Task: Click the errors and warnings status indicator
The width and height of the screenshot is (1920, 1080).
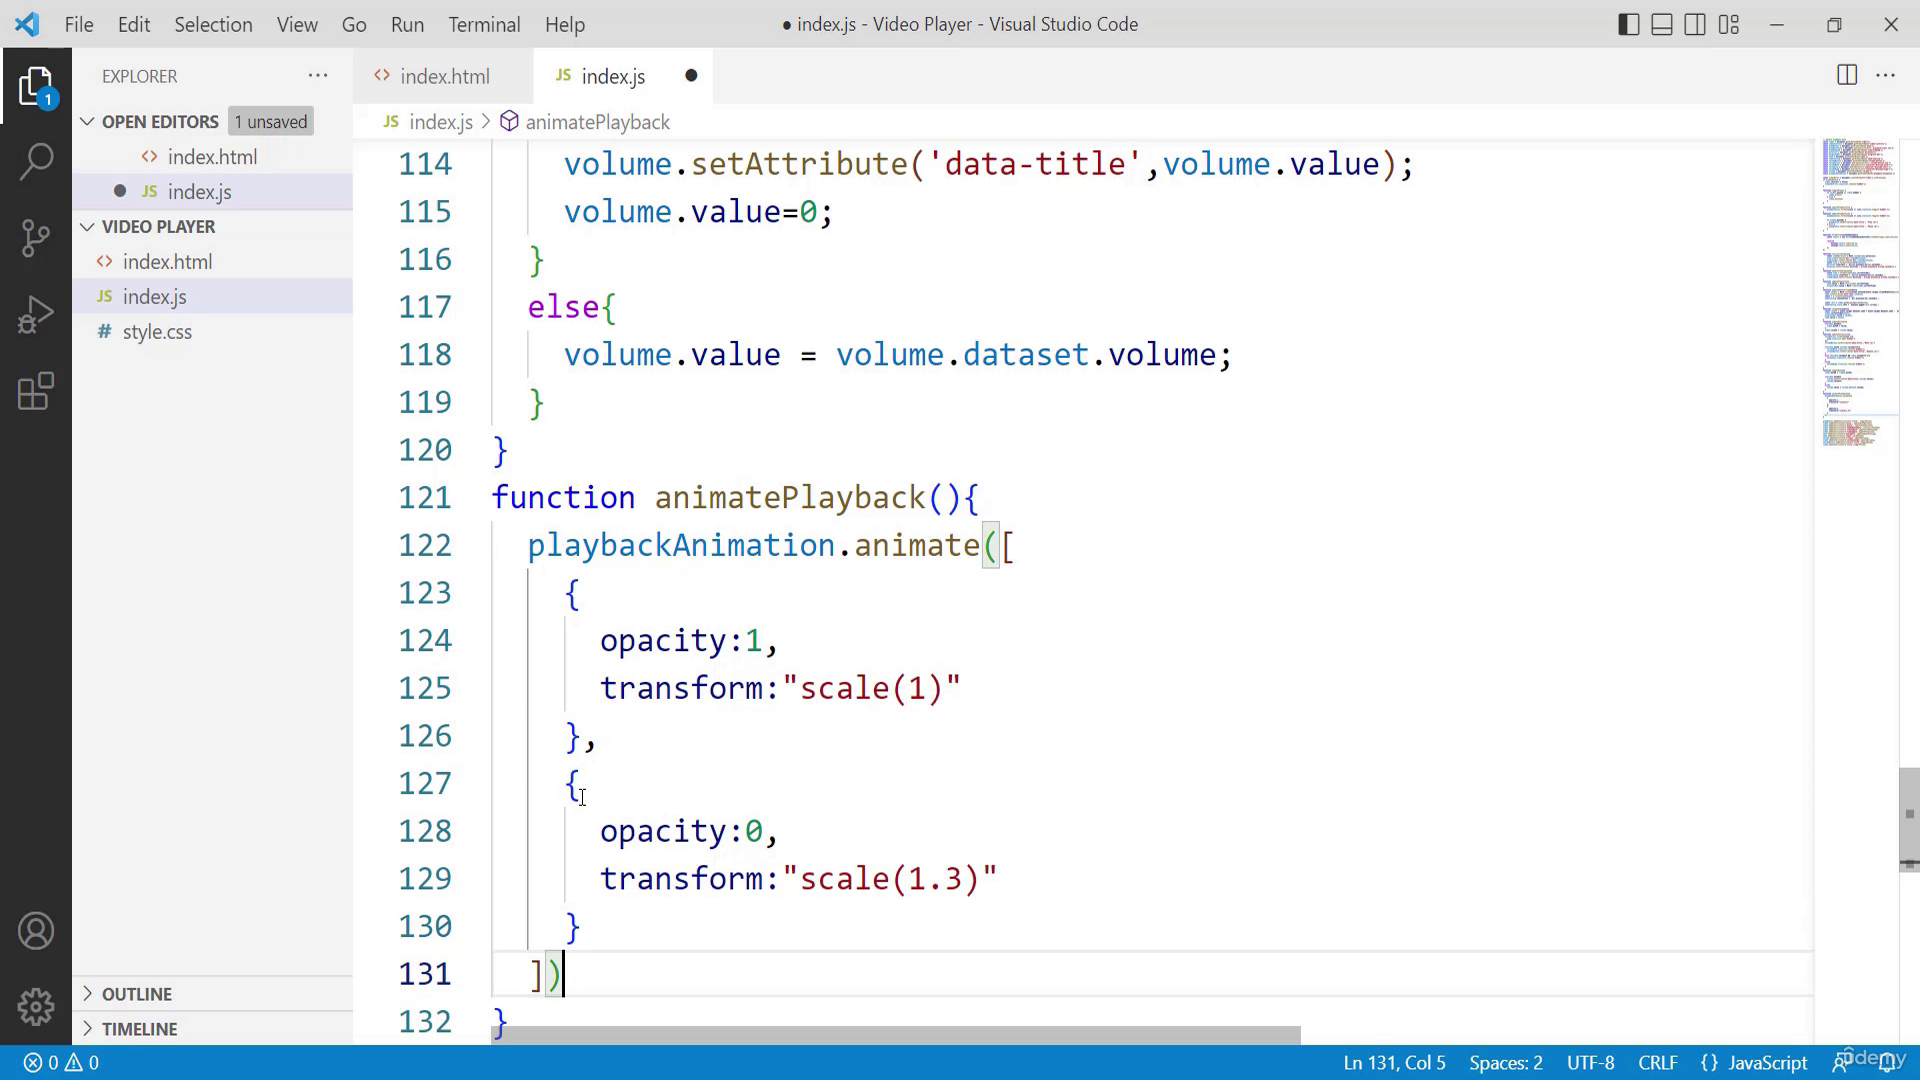Action: coord(62,1062)
